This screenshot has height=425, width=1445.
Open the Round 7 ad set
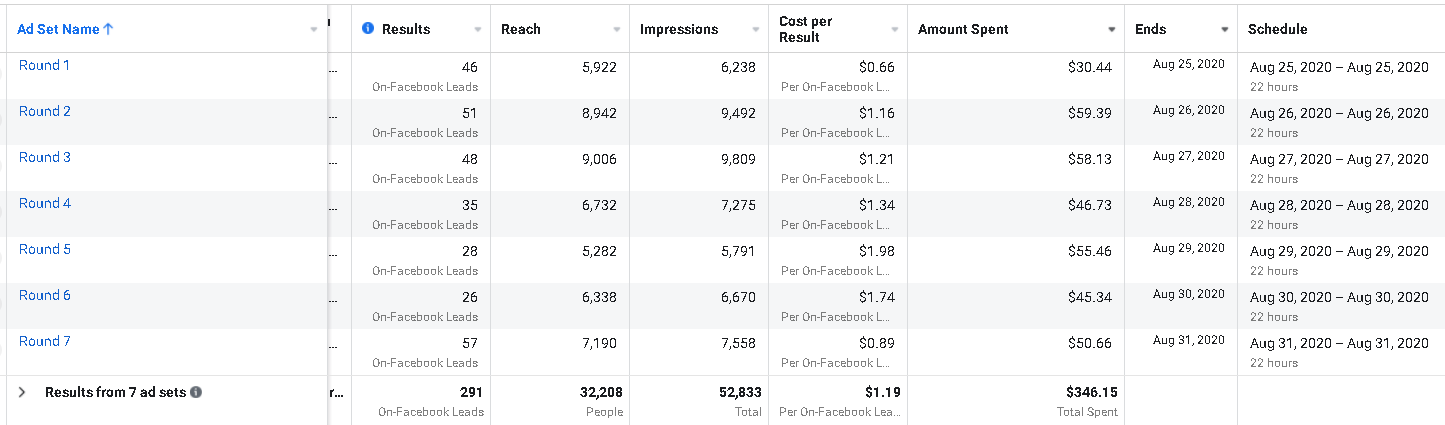[x=45, y=342]
